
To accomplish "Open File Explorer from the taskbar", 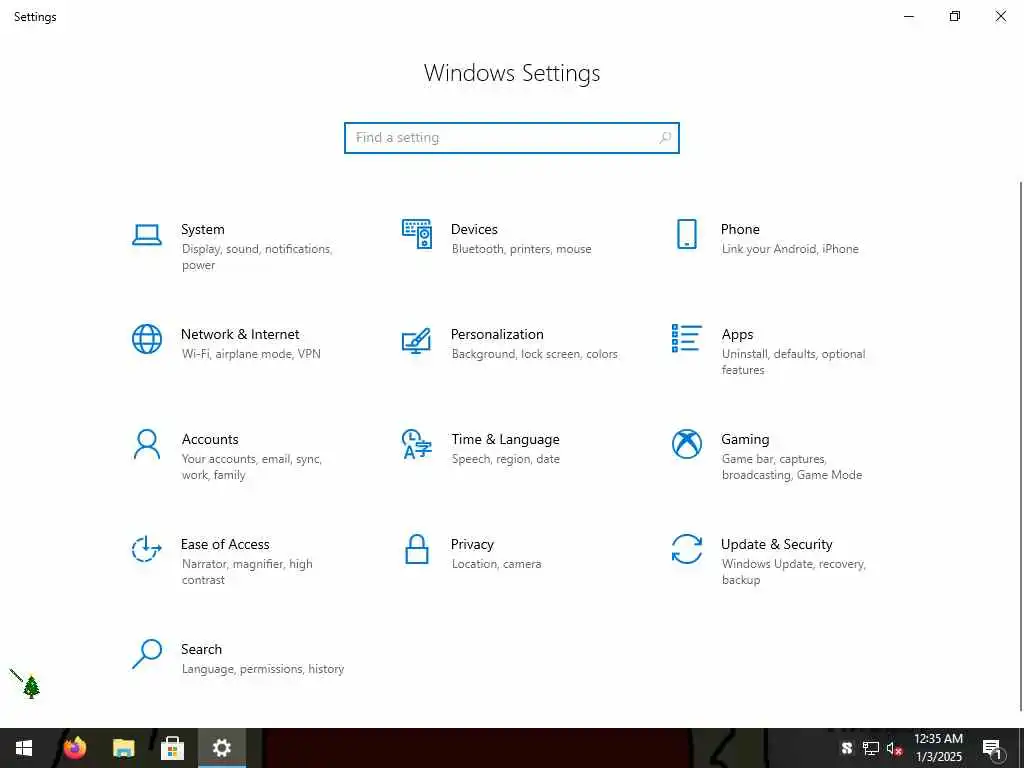I will pos(123,748).
